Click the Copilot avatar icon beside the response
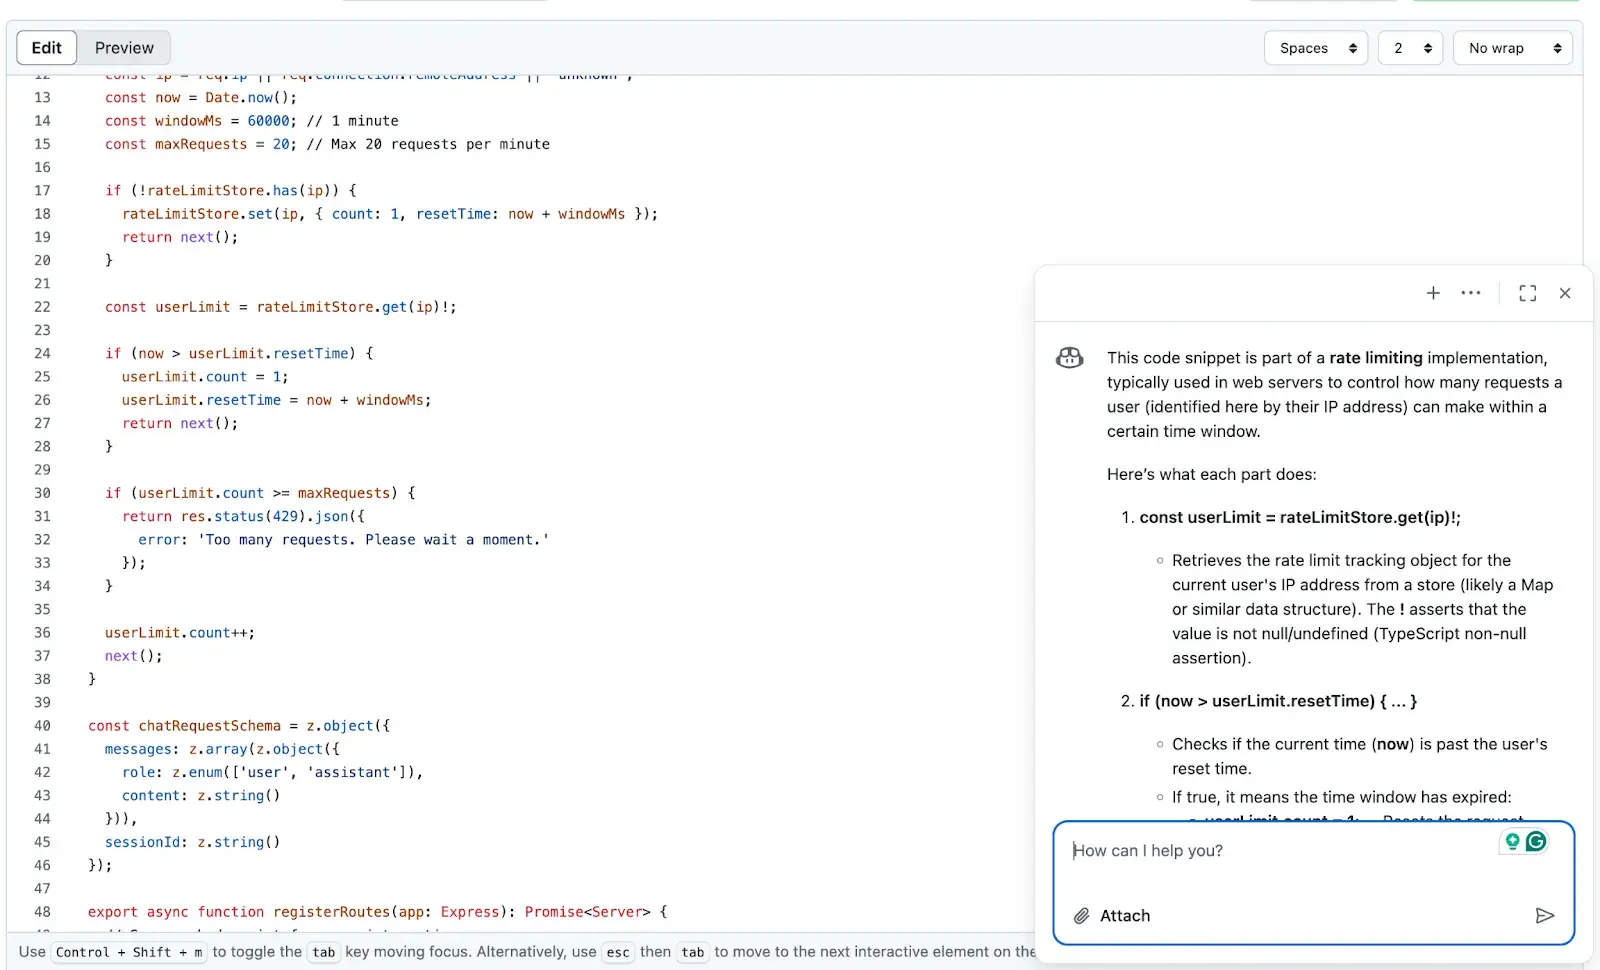Screen dimensions: 1600x970 (x=1070, y=358)
